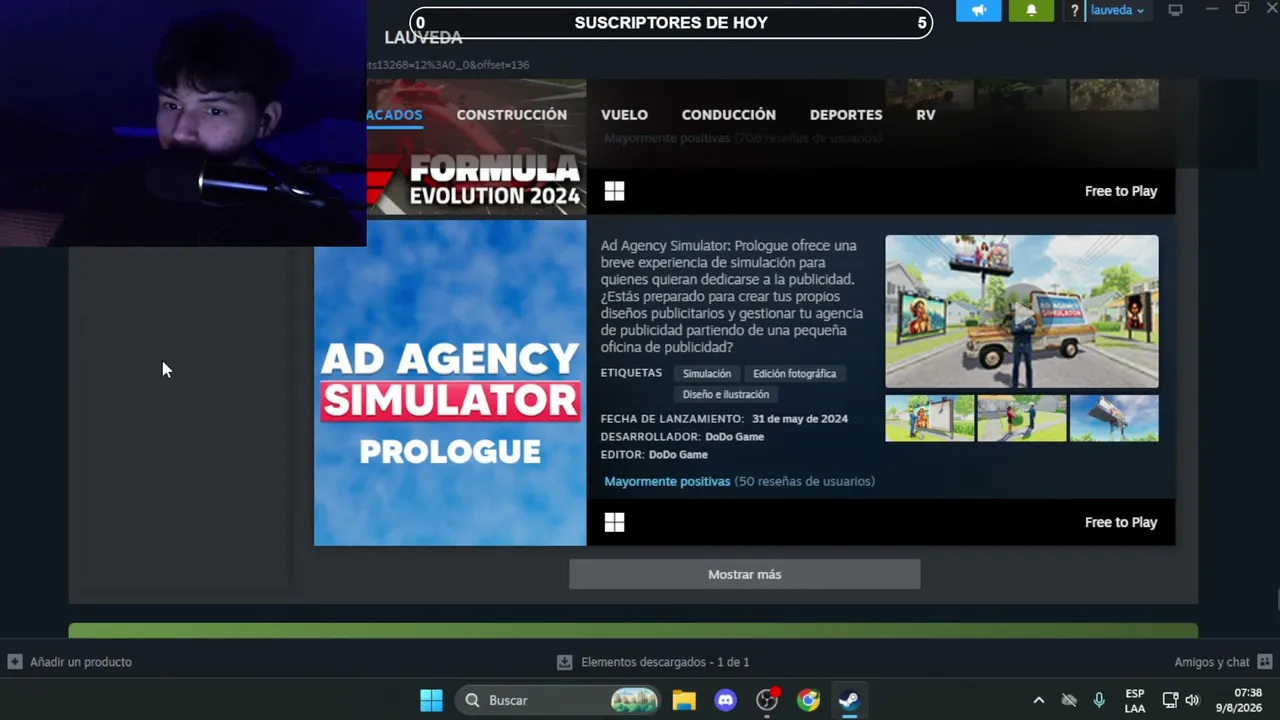Open File Explorer from the taskbar
Viewport: 1280px width, 720px height.
pos(684,700)
